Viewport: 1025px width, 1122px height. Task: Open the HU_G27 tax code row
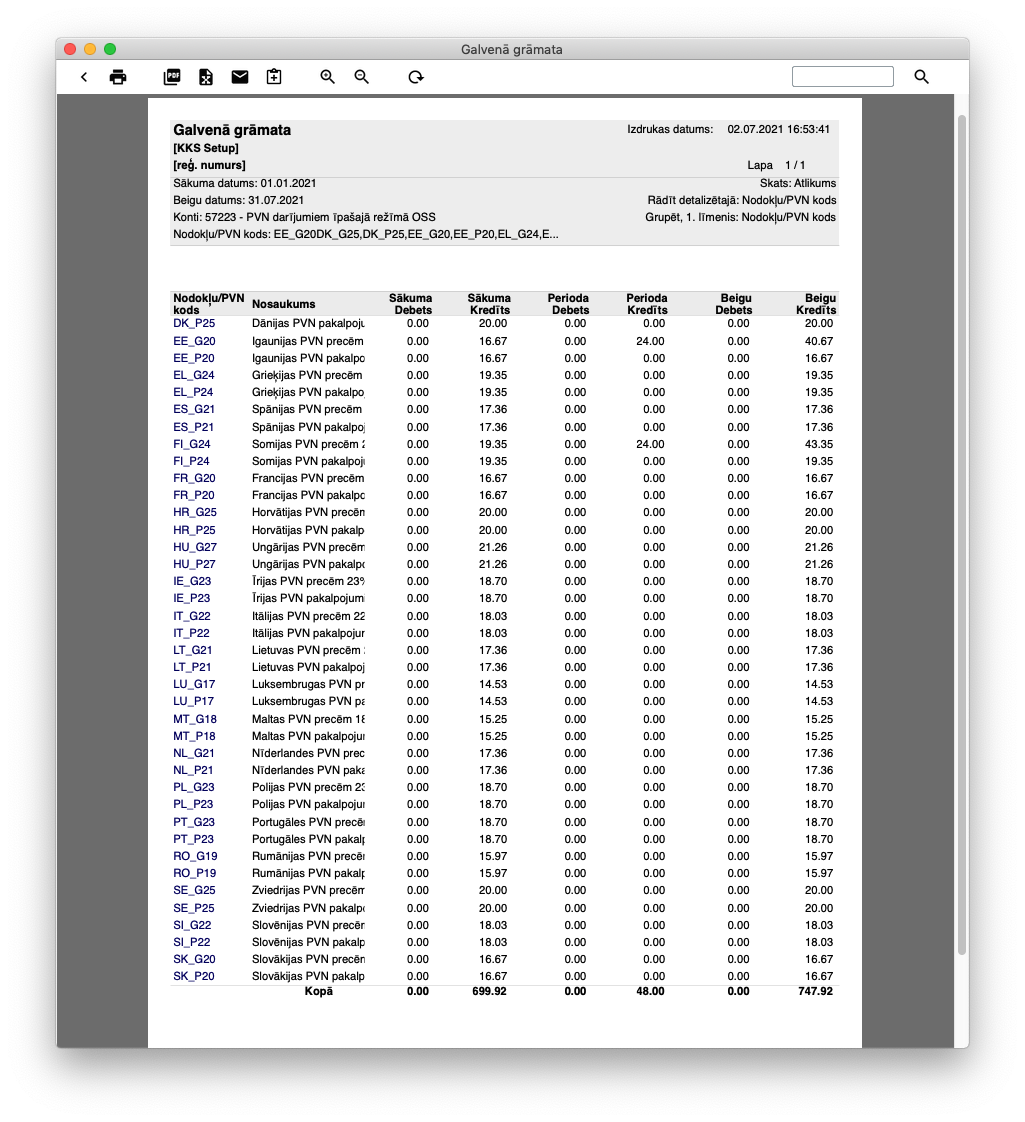tap(195, 547)
